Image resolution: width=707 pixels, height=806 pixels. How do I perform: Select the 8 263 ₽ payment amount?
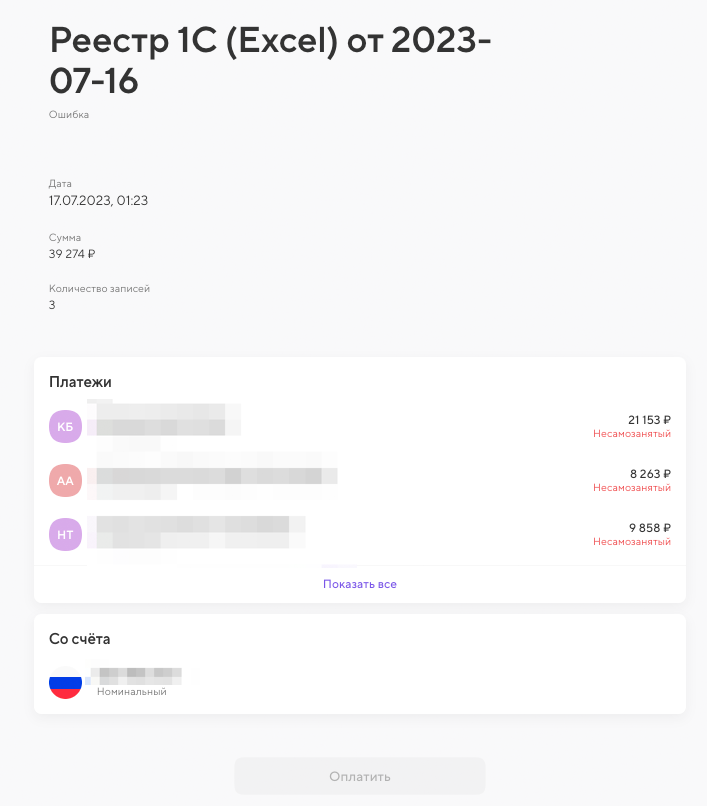coord(650,474)
